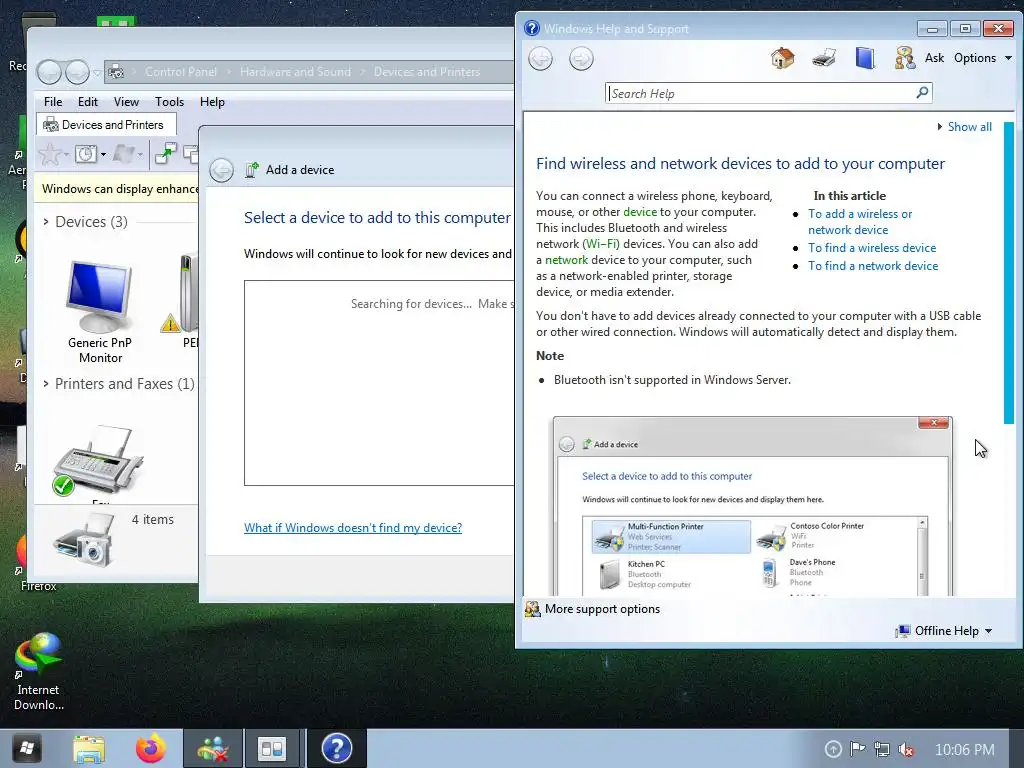Launch Firefox from the taskbar

[x=151, y=748]
